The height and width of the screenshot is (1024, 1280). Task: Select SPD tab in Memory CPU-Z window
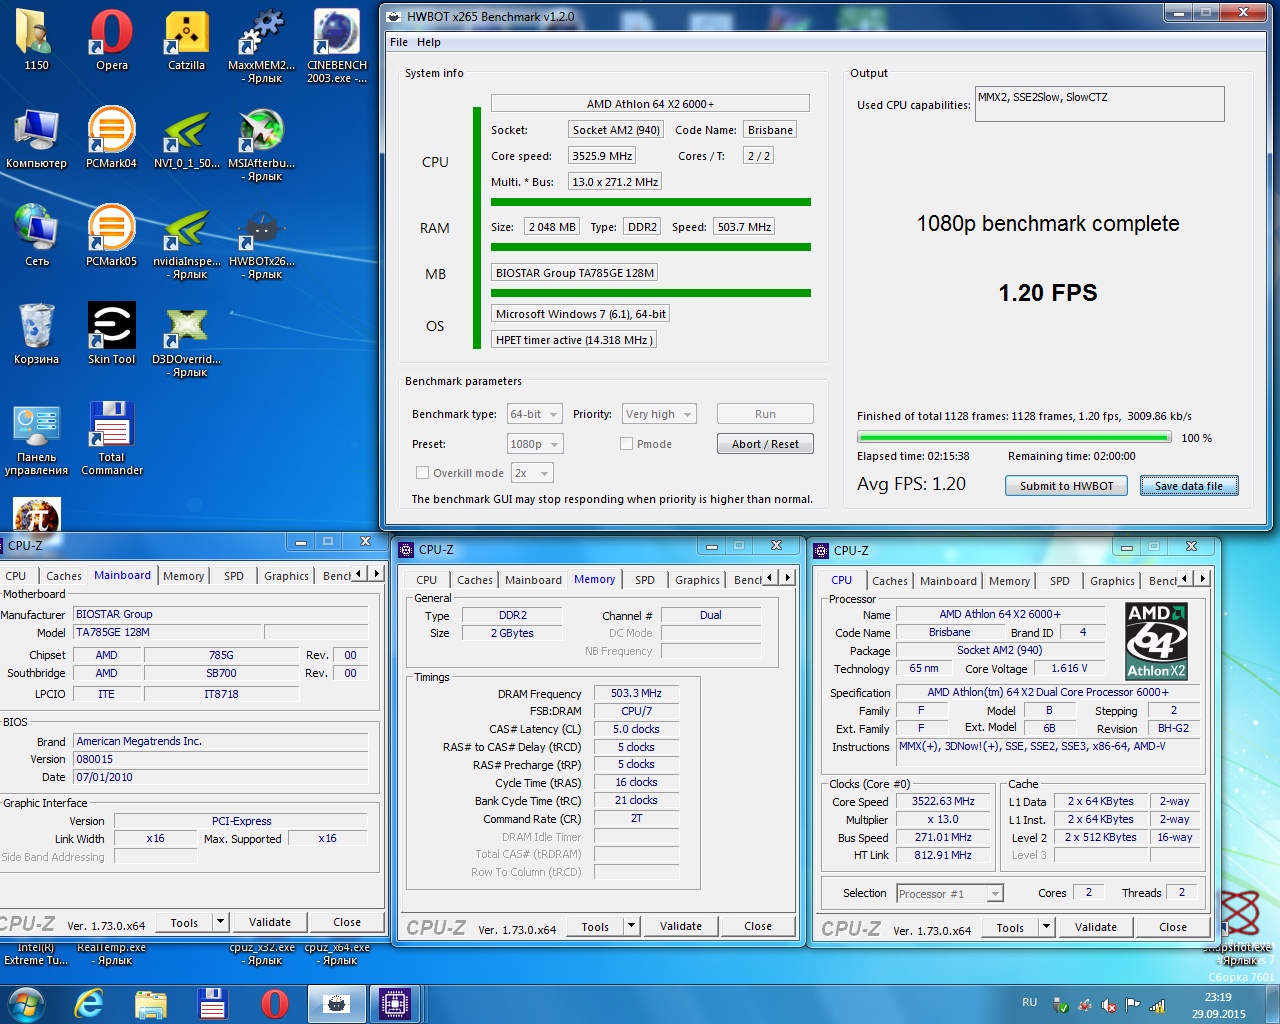pos(645,580)
